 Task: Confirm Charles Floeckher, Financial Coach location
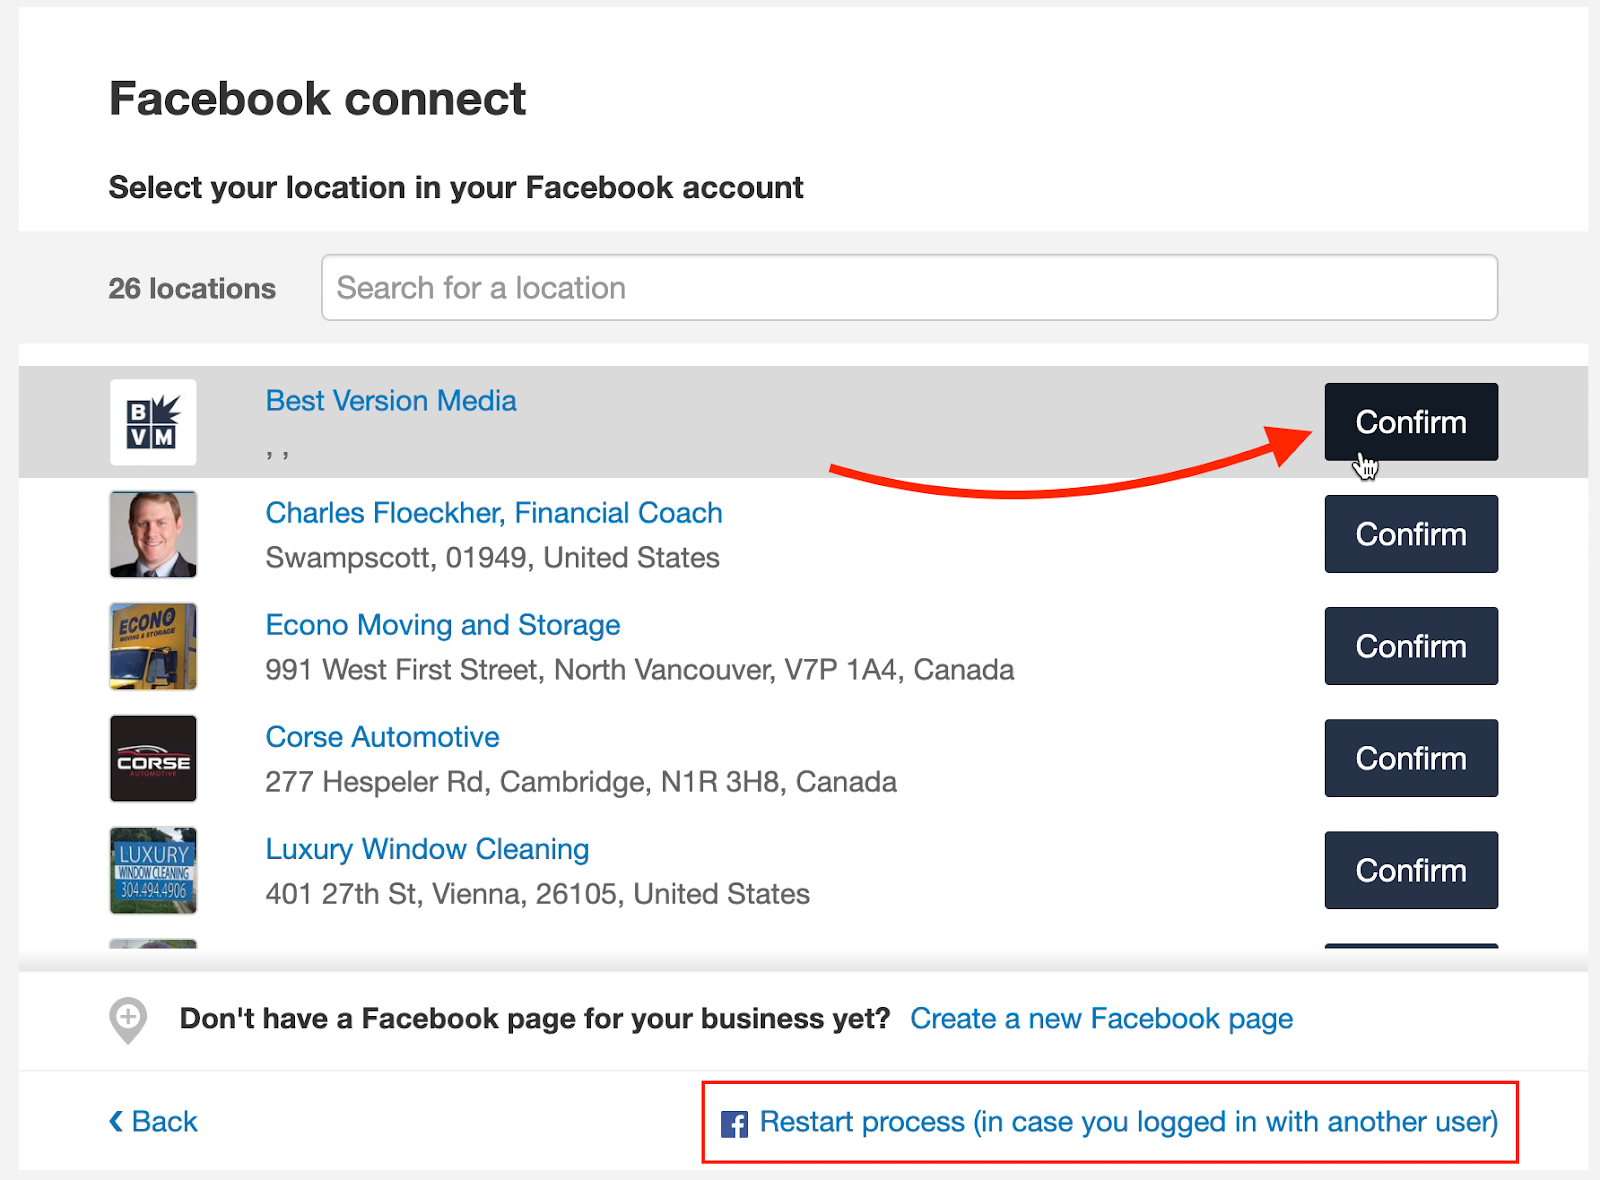(1411, 534)
